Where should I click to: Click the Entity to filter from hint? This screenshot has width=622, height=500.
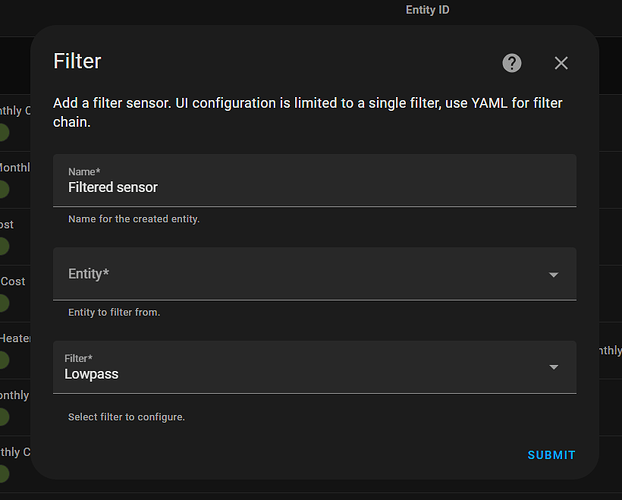click(114, 312)
